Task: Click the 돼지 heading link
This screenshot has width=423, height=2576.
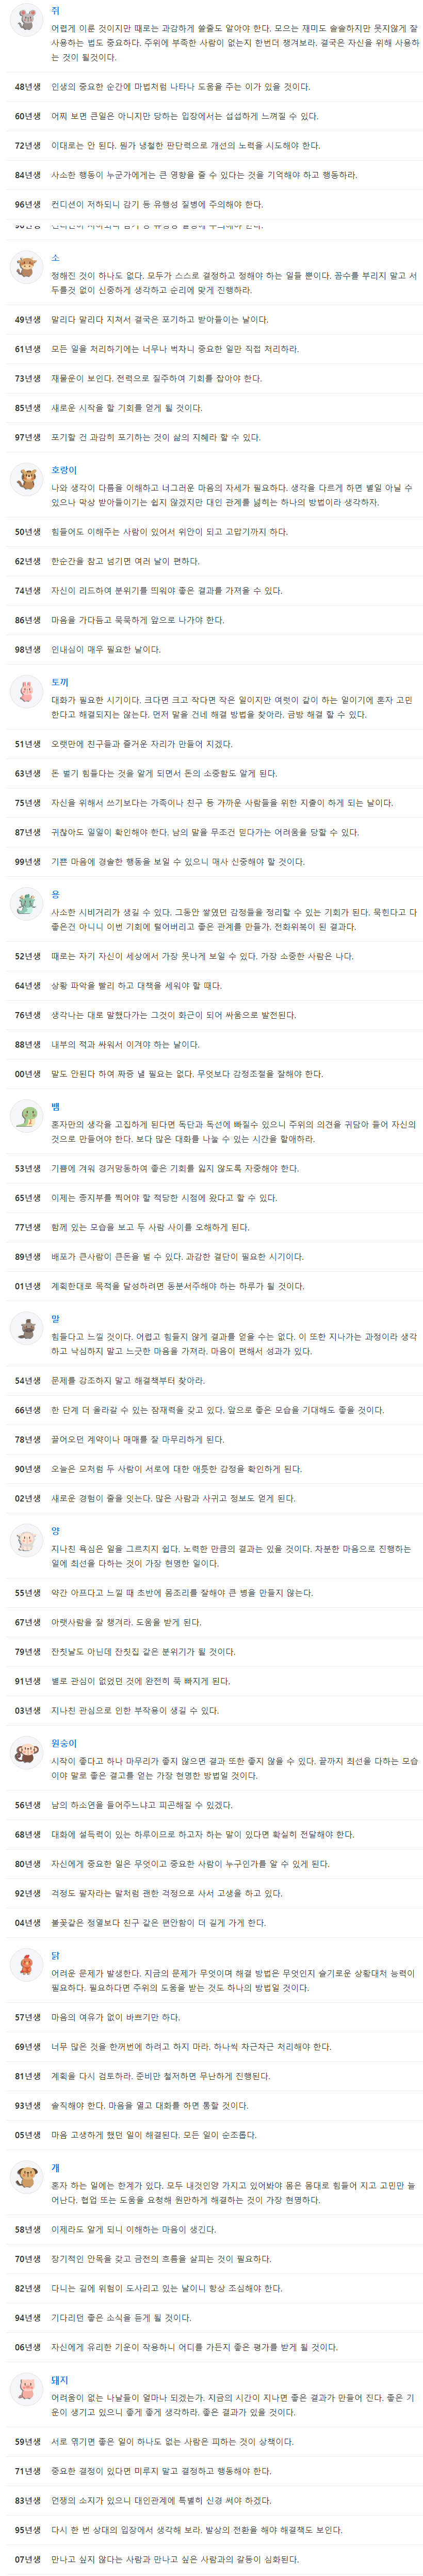Action: pyautogui.click(x=60, y=2380)
